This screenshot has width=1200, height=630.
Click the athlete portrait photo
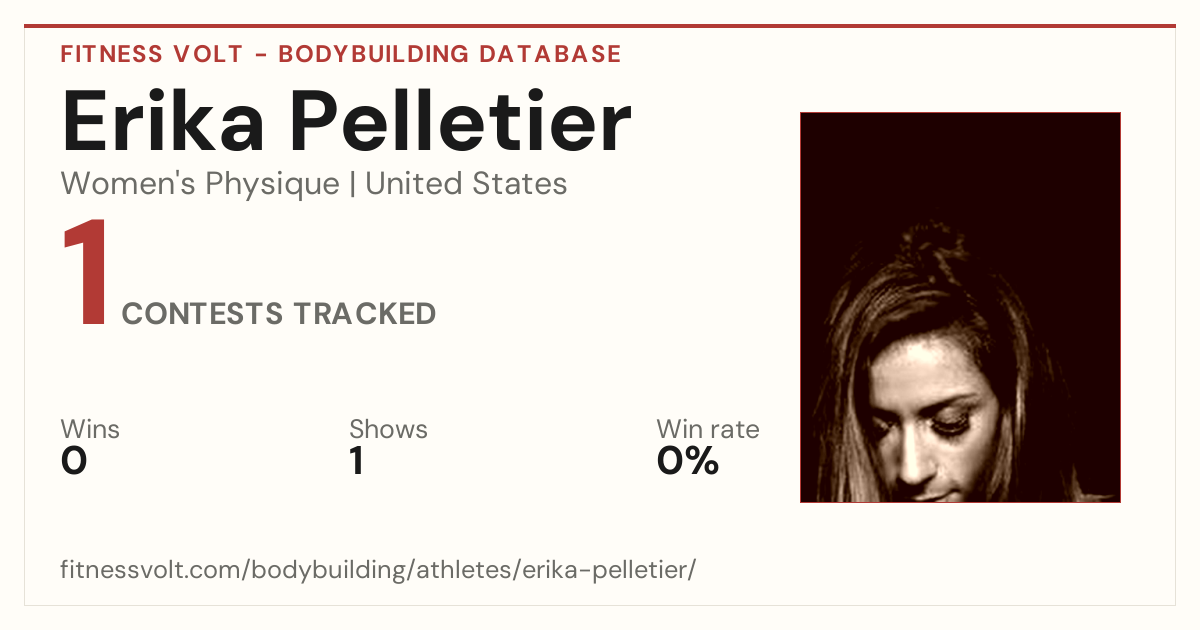click(960, 307)
